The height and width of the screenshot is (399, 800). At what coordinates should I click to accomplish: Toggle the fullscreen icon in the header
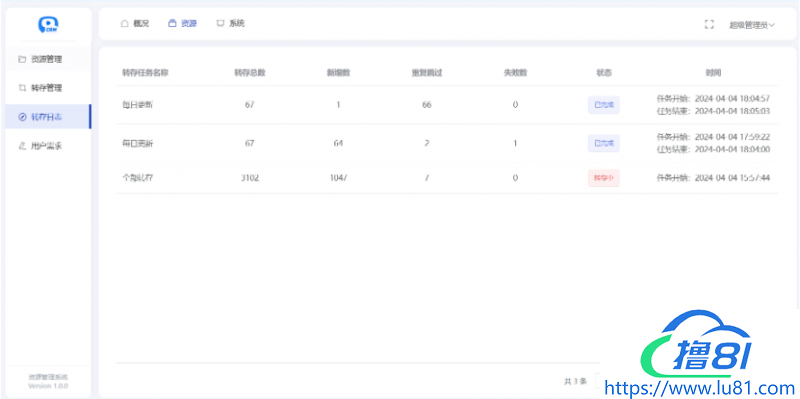(709, 24)
